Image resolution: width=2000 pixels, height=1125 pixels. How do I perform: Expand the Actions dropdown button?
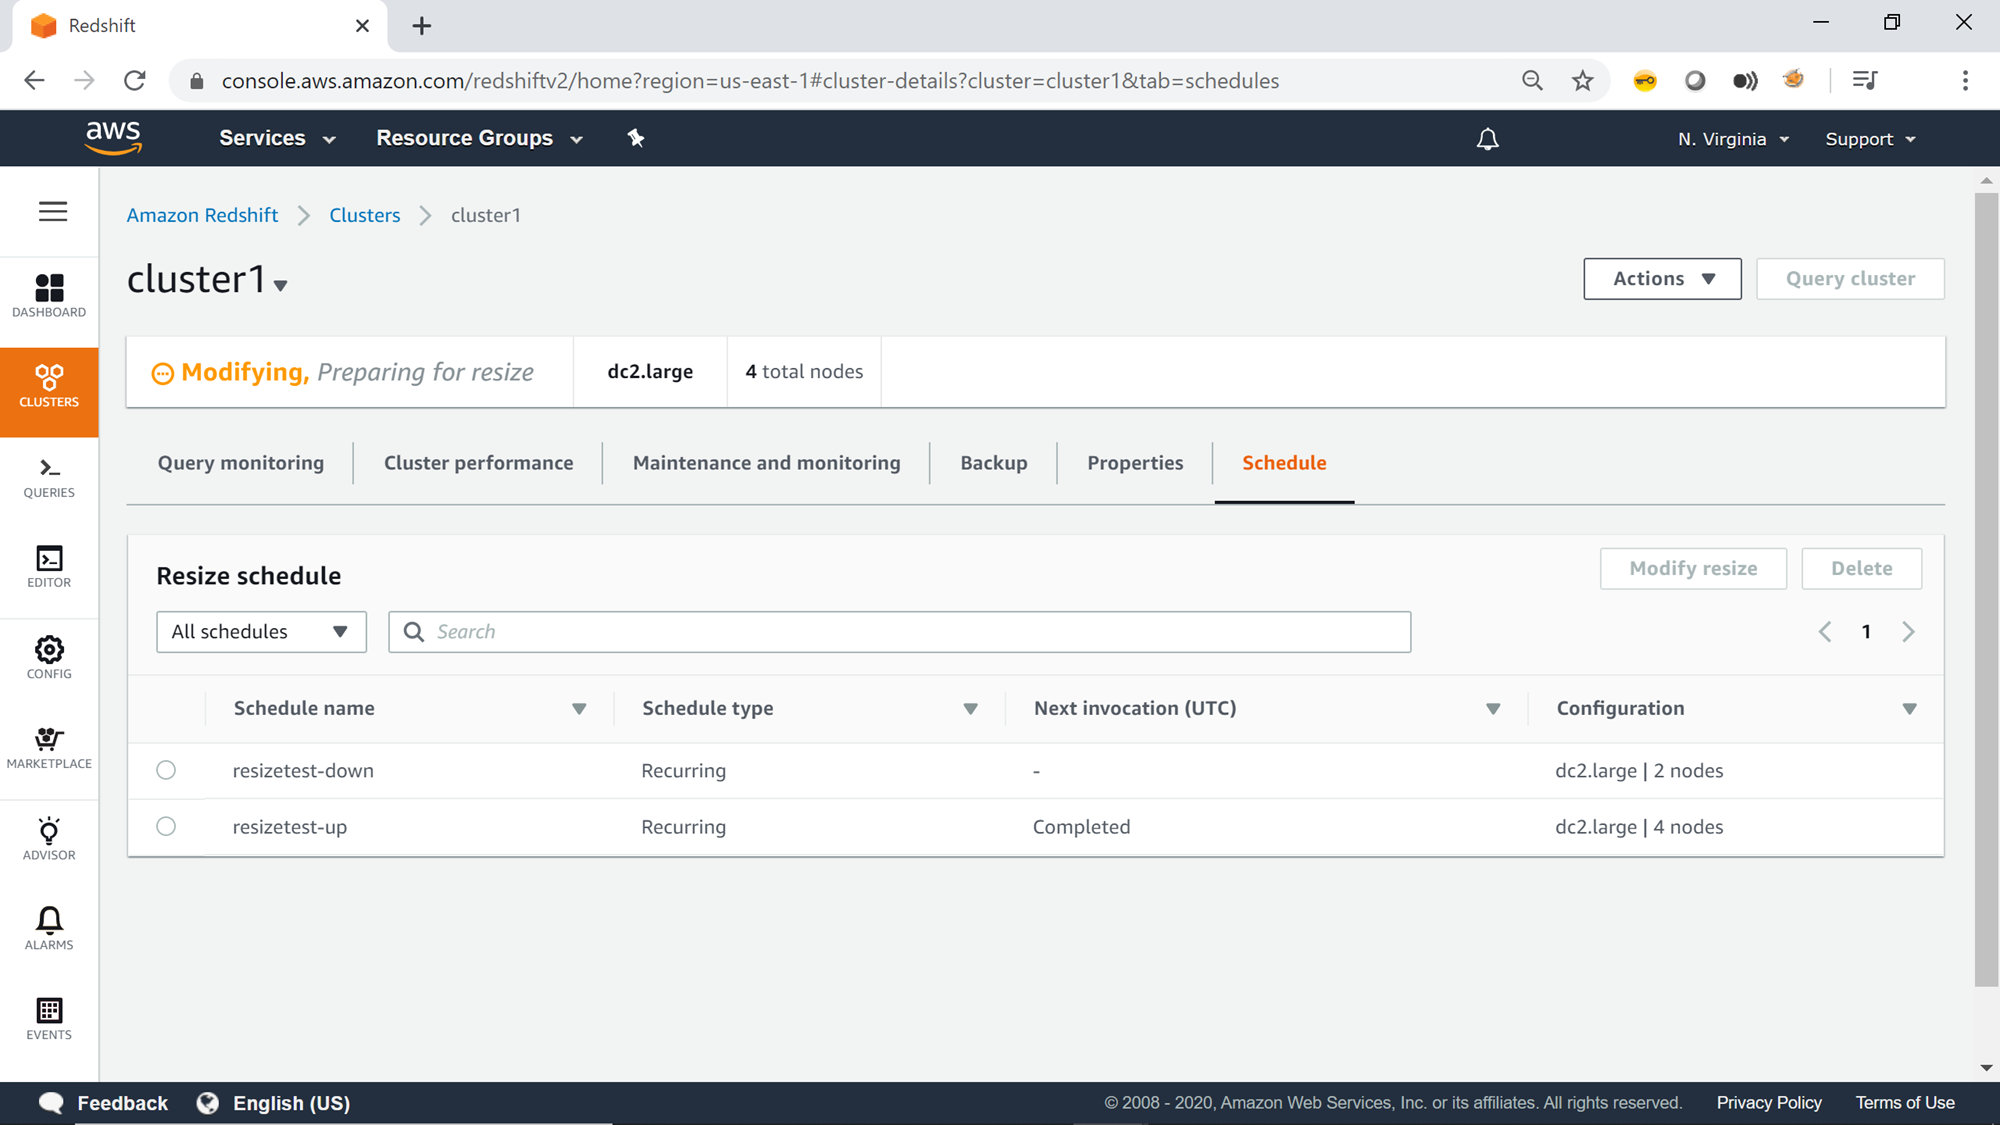coord(1662,279)
